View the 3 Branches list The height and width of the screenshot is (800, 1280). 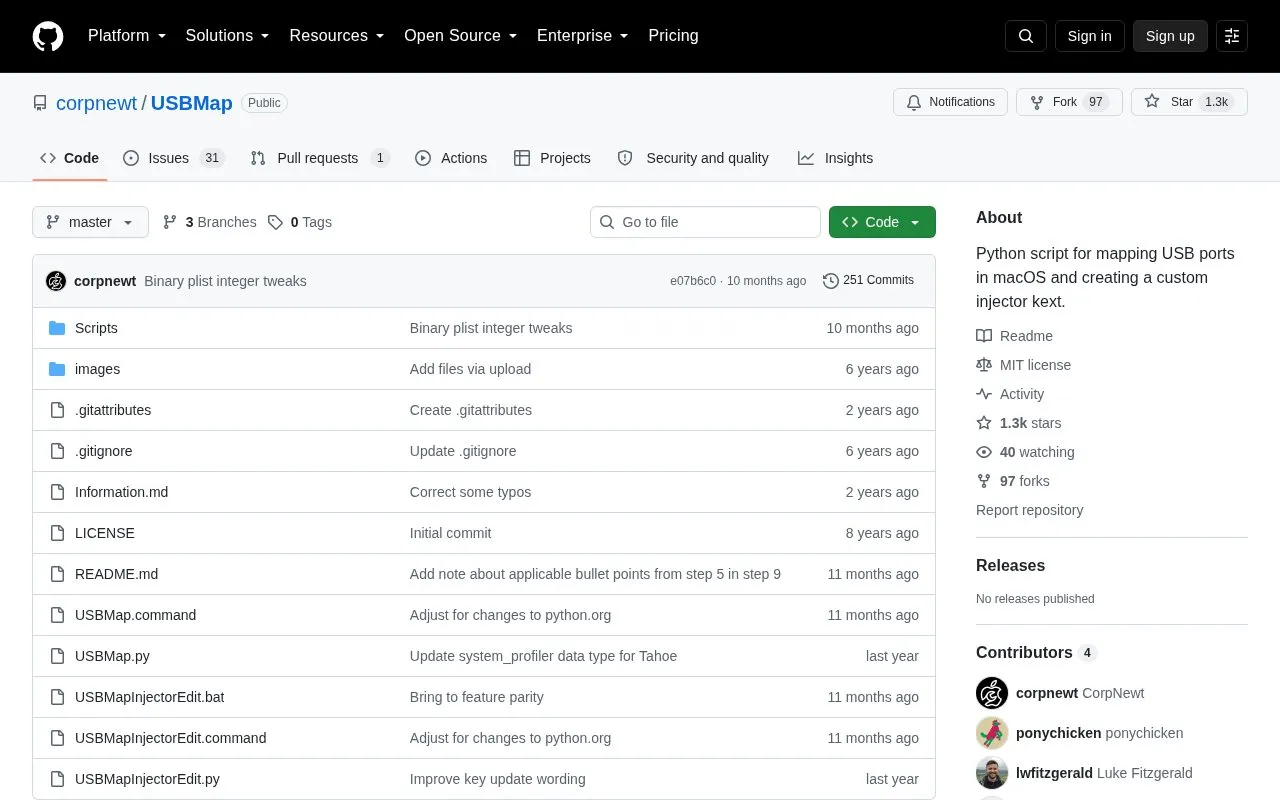[x=209, y=222]
